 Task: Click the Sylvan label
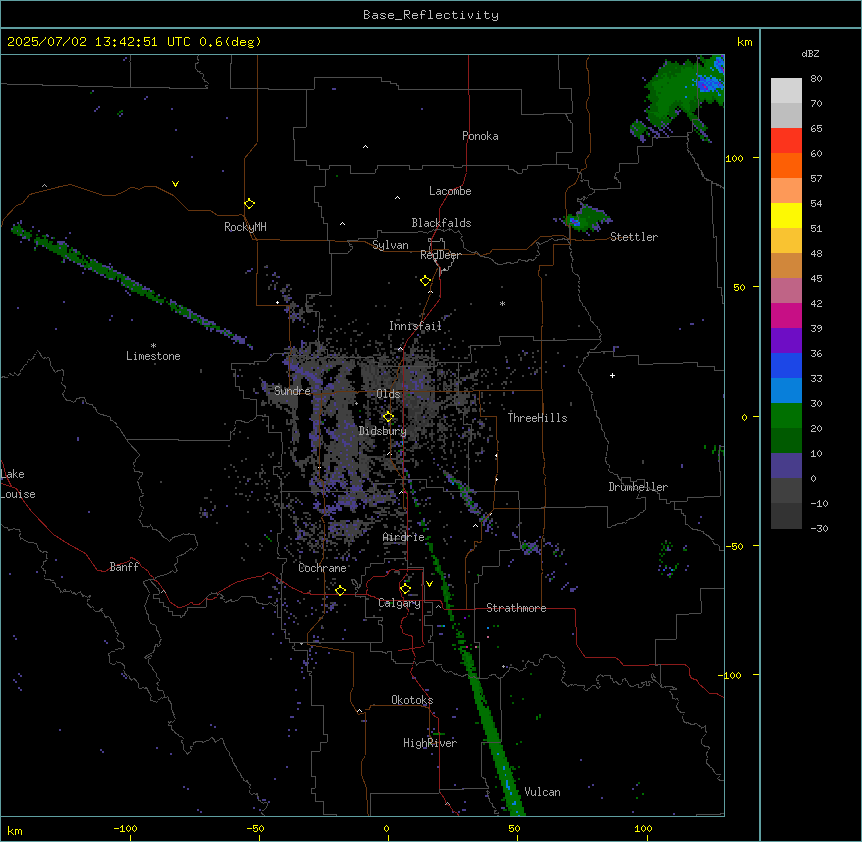(390, 245)
